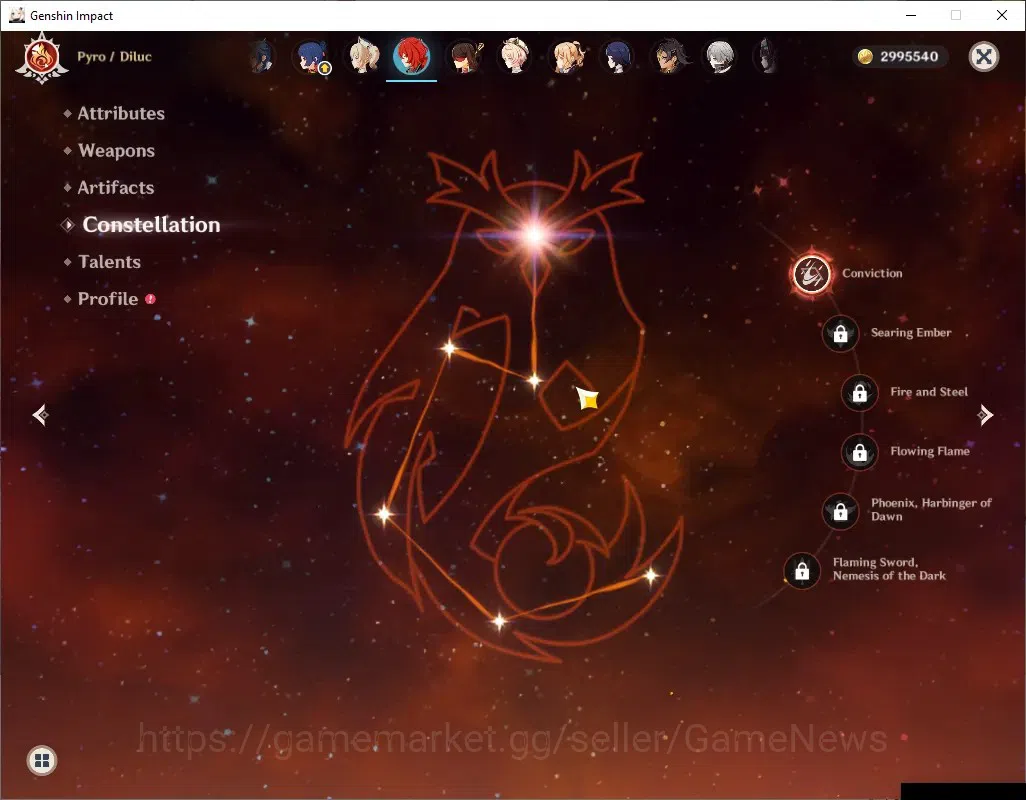Select the red-haired Diluc portrait
1026x800 pixels.
coord(411,56)
